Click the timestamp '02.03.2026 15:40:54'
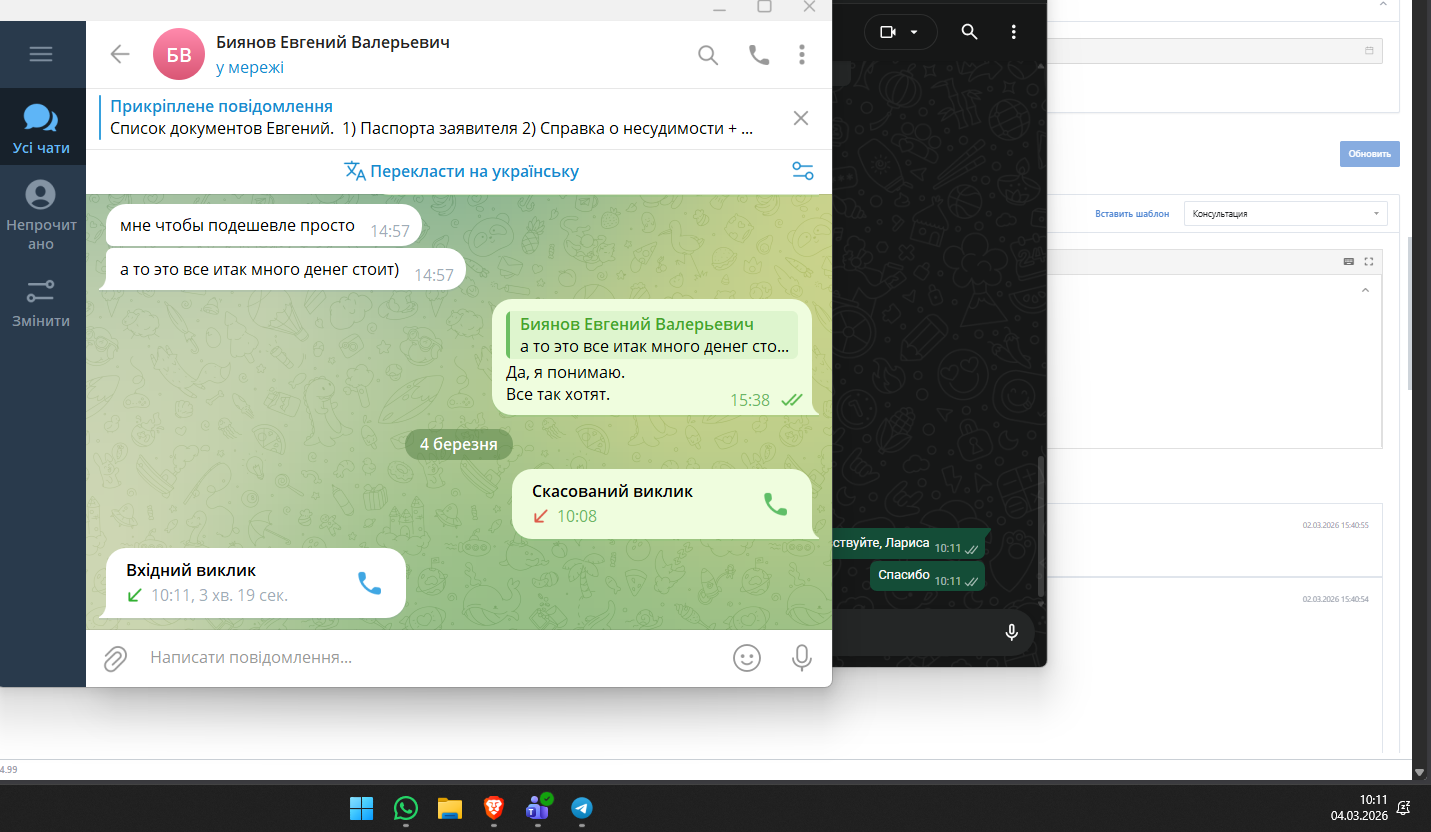The height and width of the screenshot is (832, 1431). coord(1335,599)
